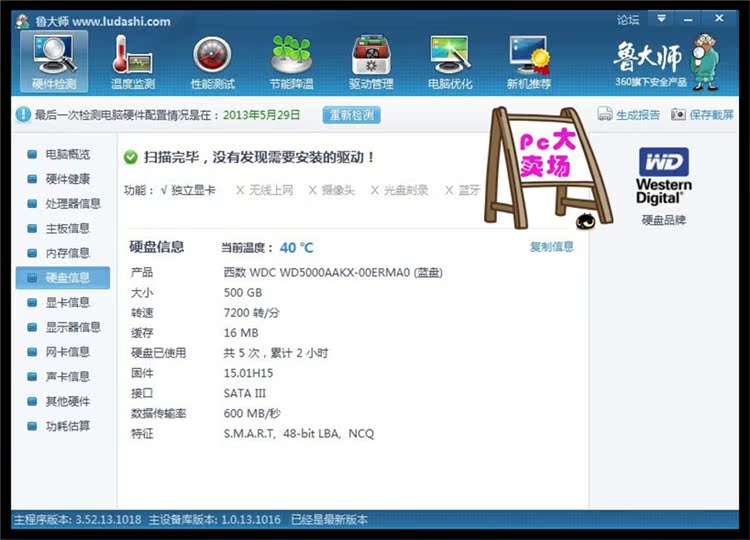Open the 论坛 forum link
The width and height of the screenshot is (750, 540).
pos(628,19)
